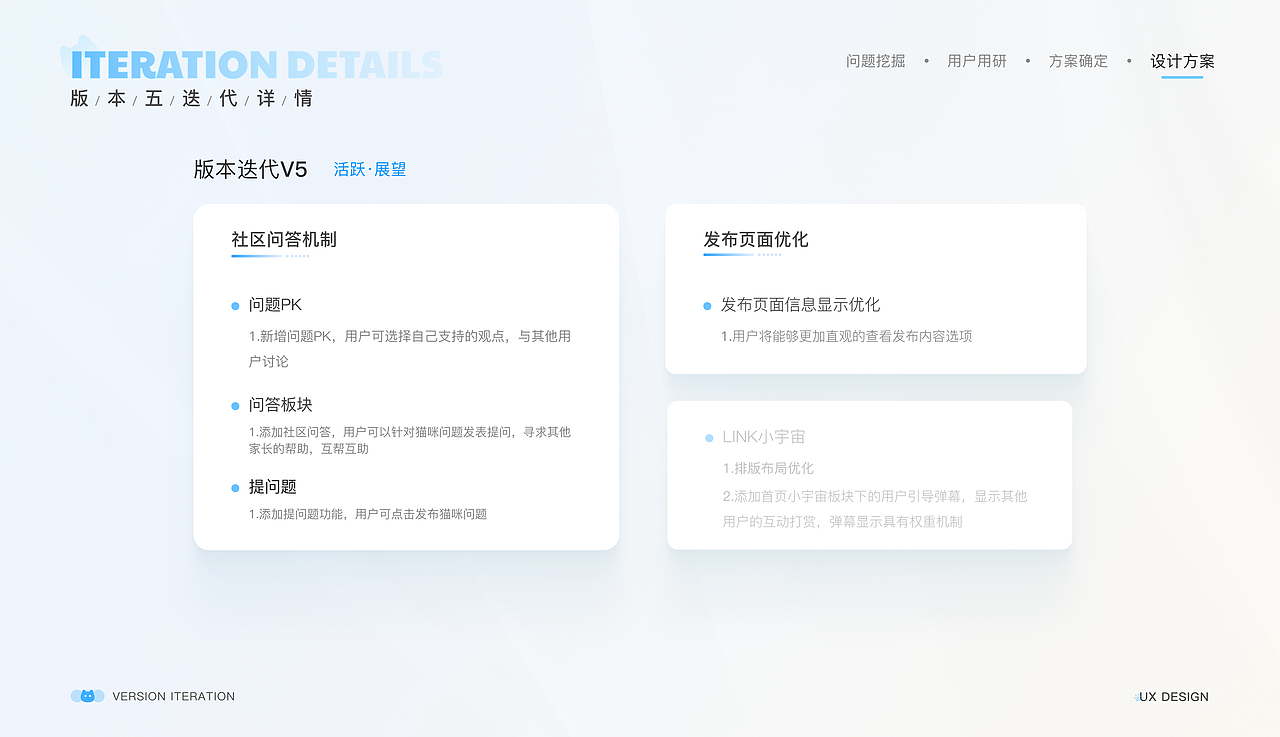Click the 添加提问题功能 description line
1280x737 pixels.
[x=368, y=514]
